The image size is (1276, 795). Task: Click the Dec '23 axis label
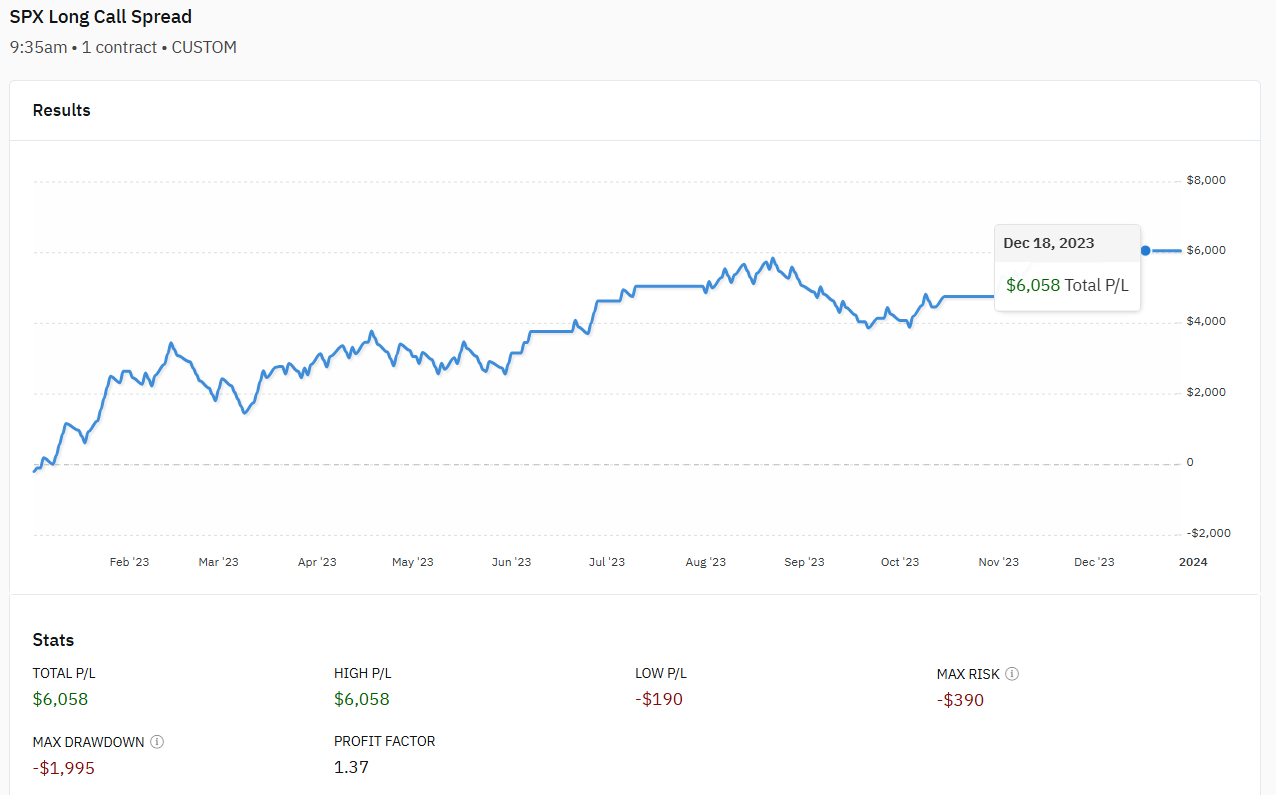(x=1094, y=562)
